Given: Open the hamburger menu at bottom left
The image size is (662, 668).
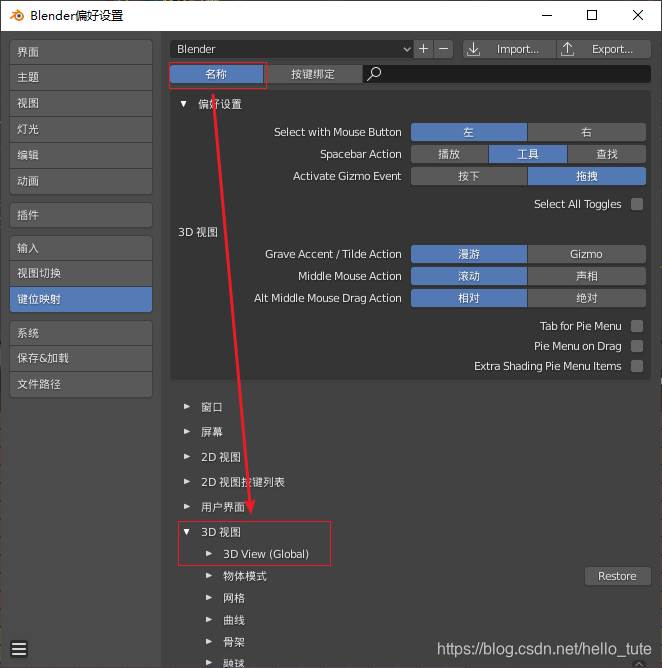Looking at the screenshot, I should (19, 649).
